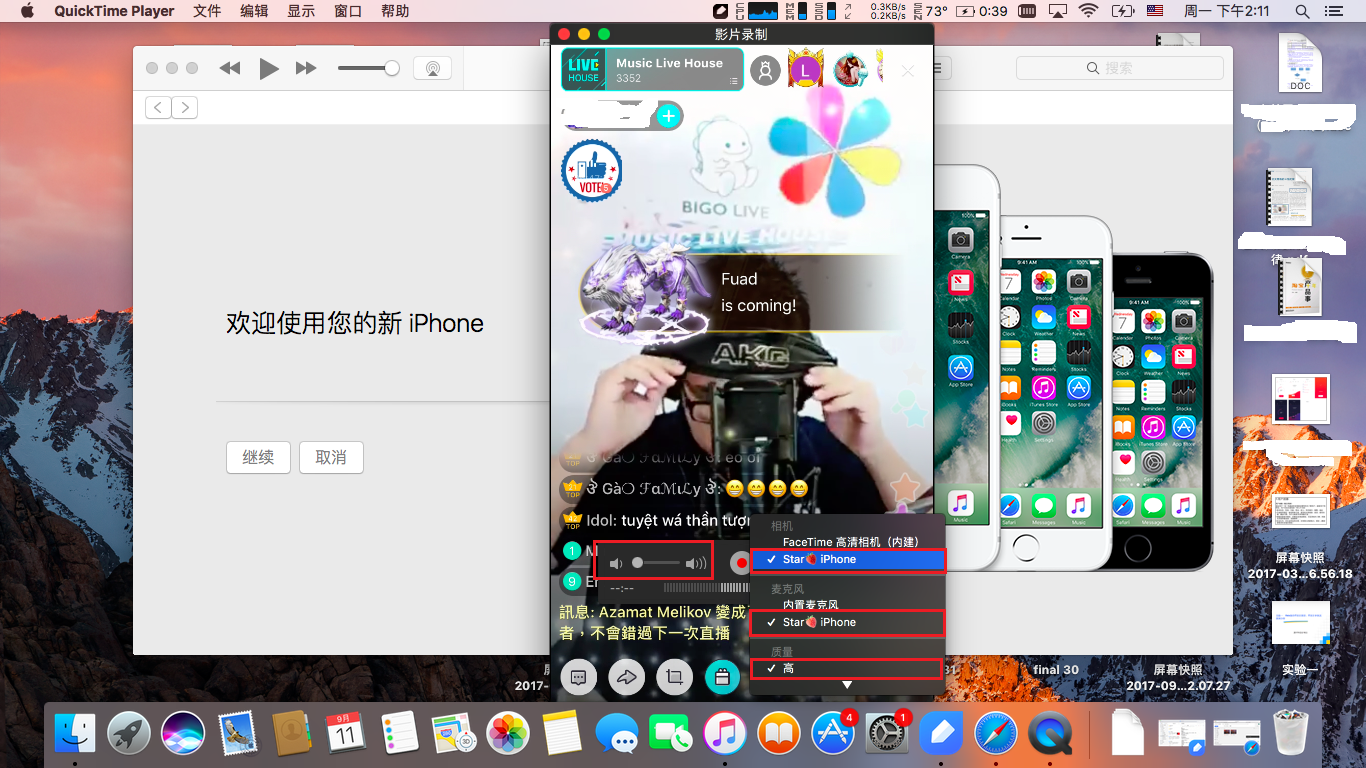The image size is (1366, 768).
Task: Adjust the QuickTime recording volume slider
Action: click(656, 563)
